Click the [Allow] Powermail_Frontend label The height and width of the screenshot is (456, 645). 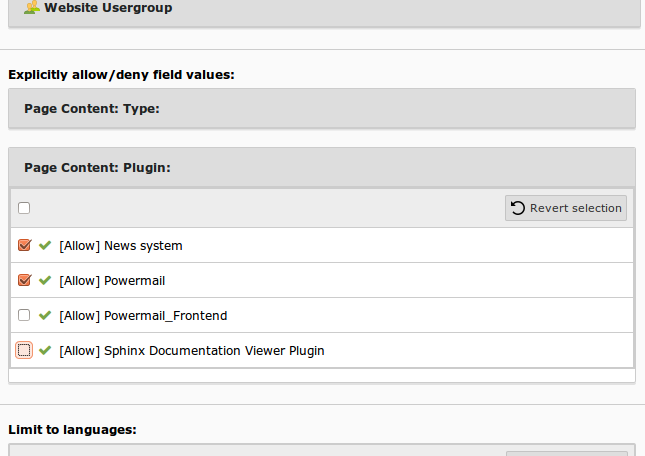pos(143,316)
